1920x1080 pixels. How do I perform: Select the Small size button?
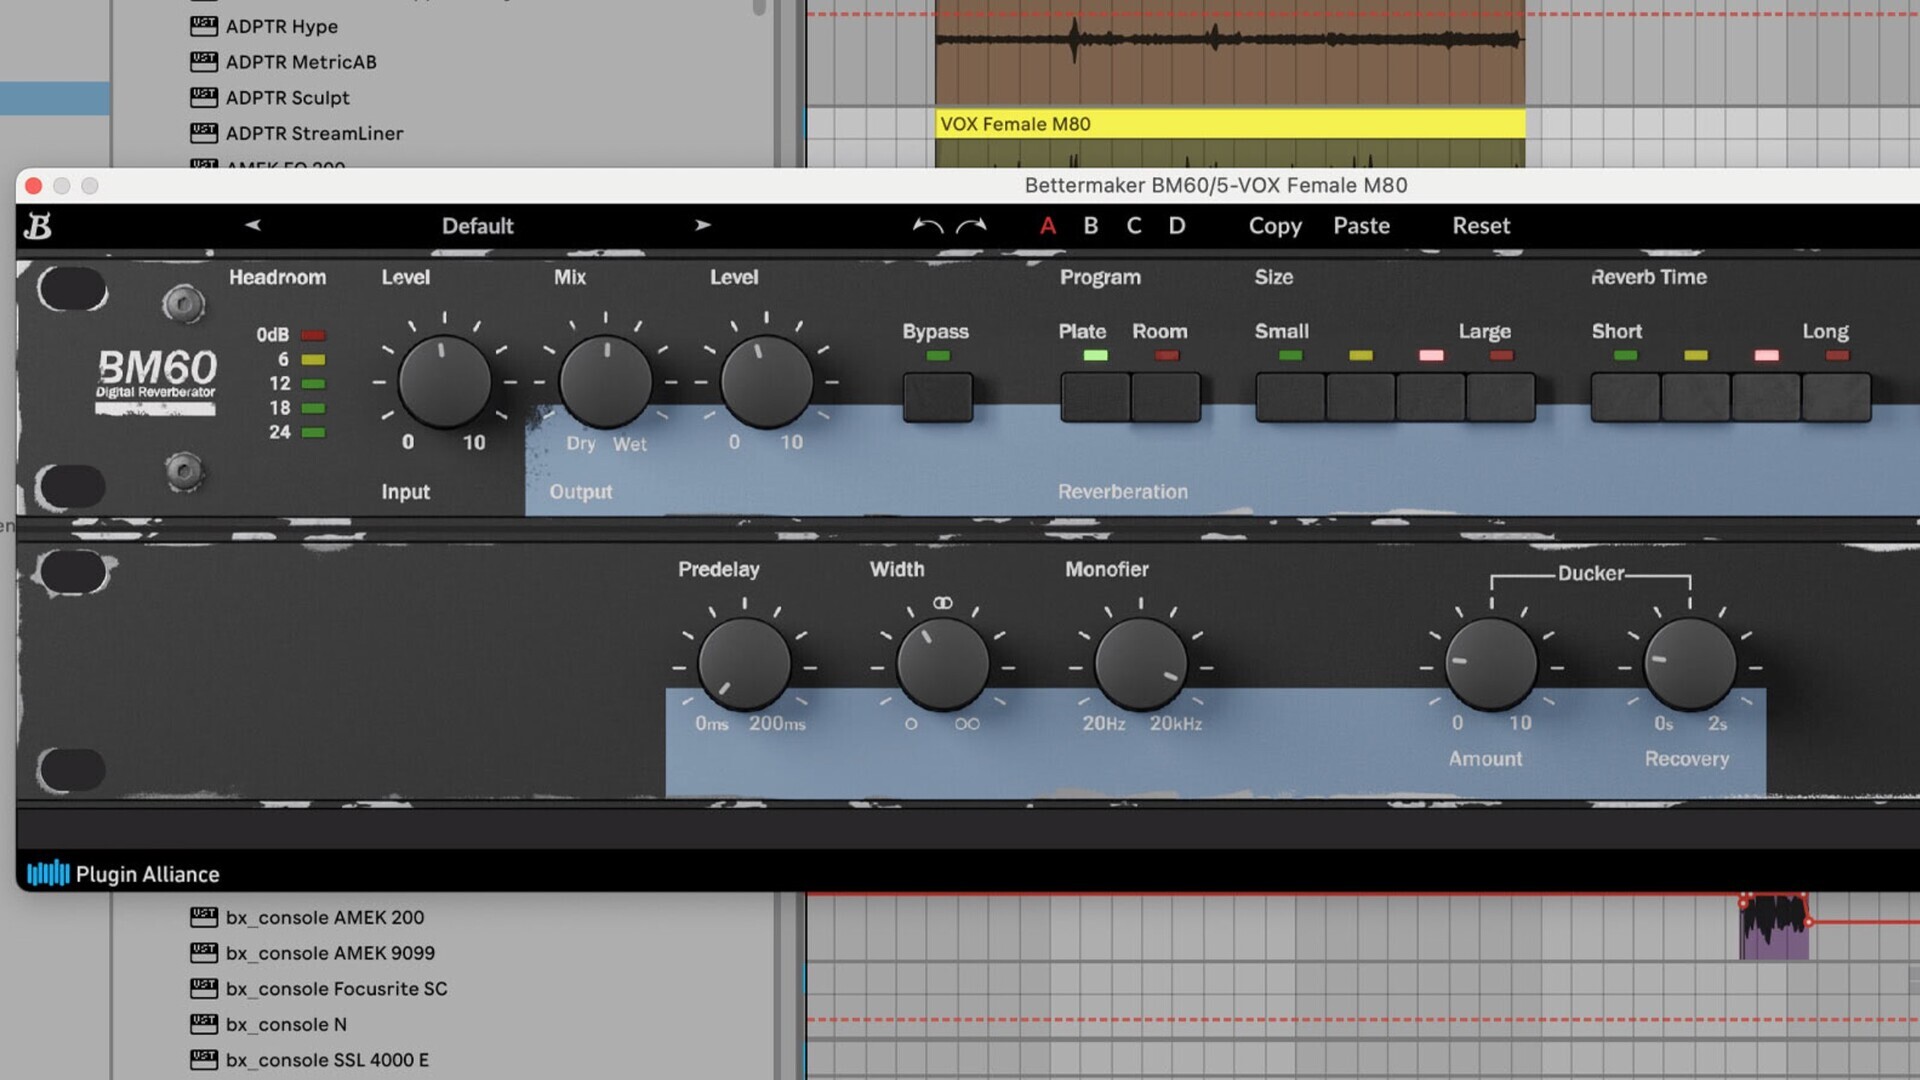(1290, 397)
